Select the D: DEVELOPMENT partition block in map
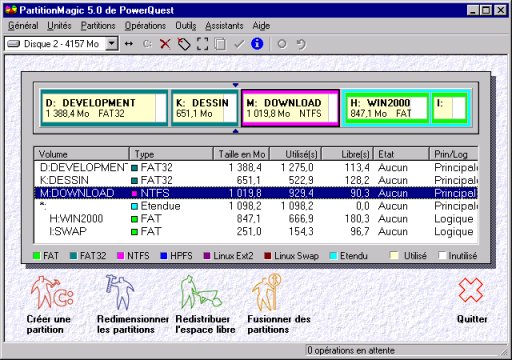Screen dimensions: 512x360 click(104, 108)
